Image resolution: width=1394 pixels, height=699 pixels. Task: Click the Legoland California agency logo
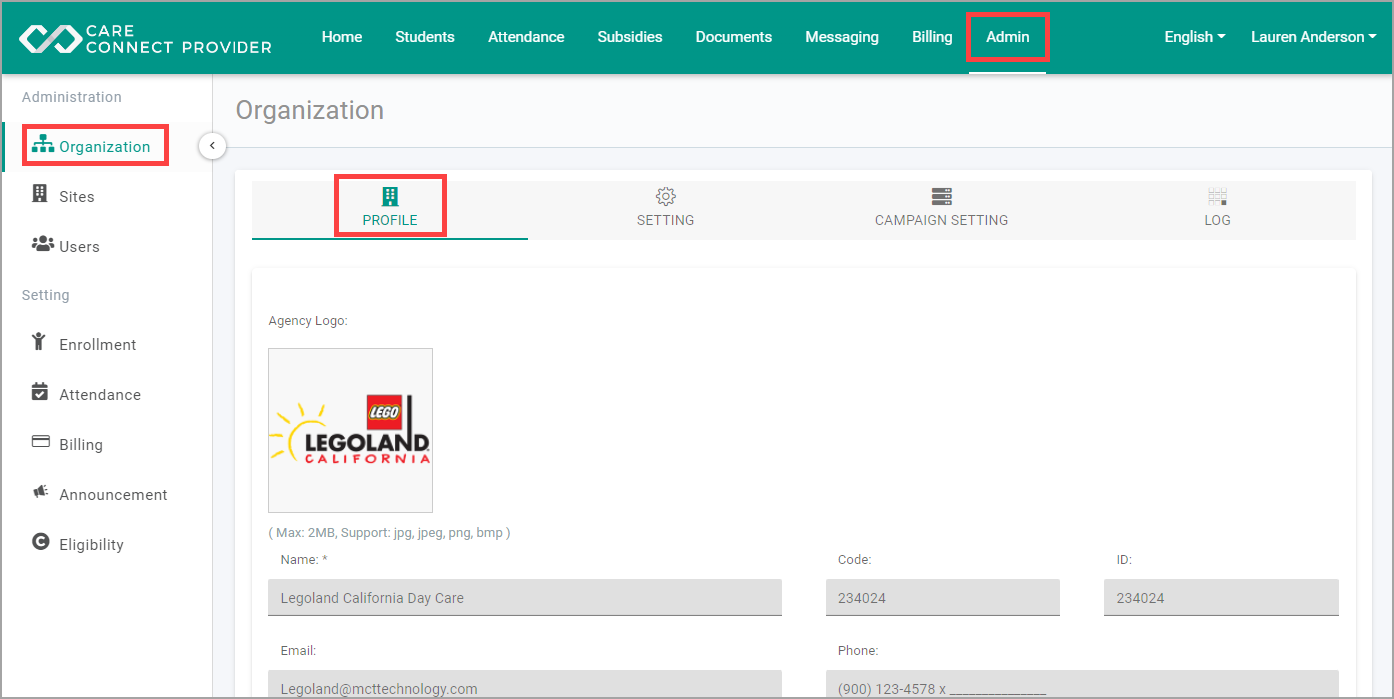350,430
